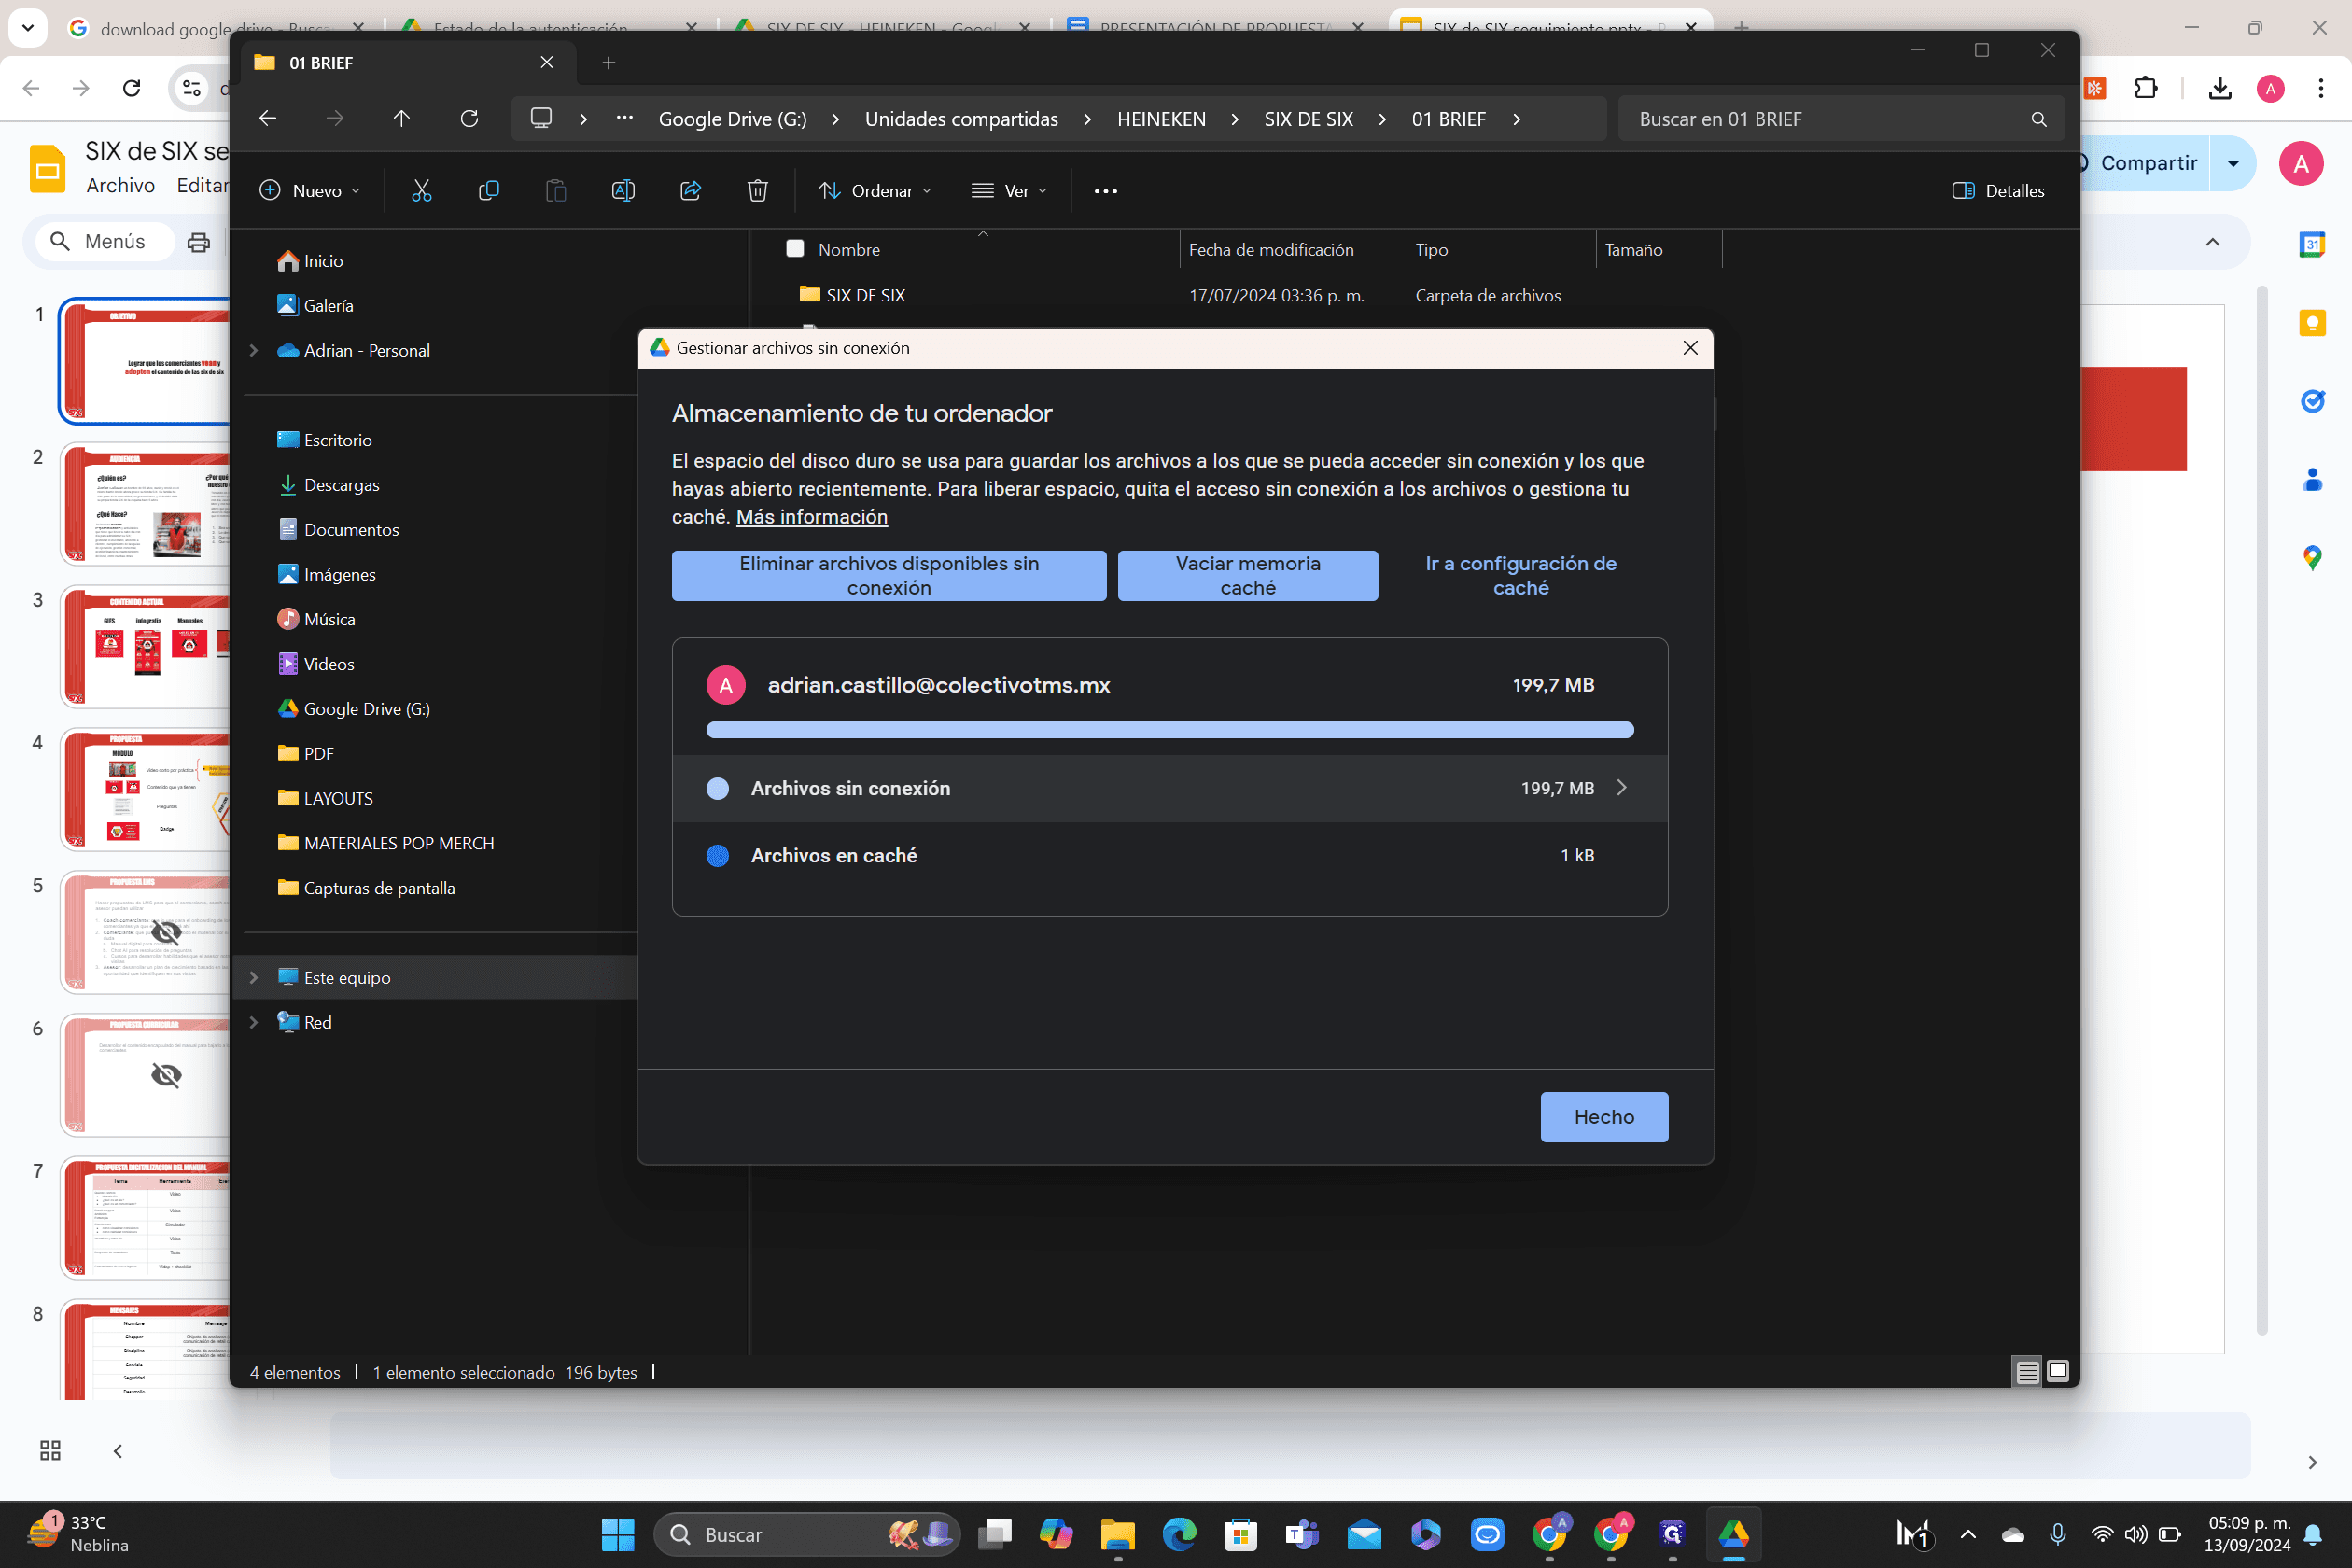Open the Ordenar dropdown
This screenshot has width=2352, height=1568.
pyautogui.click(x=875, y=190)
